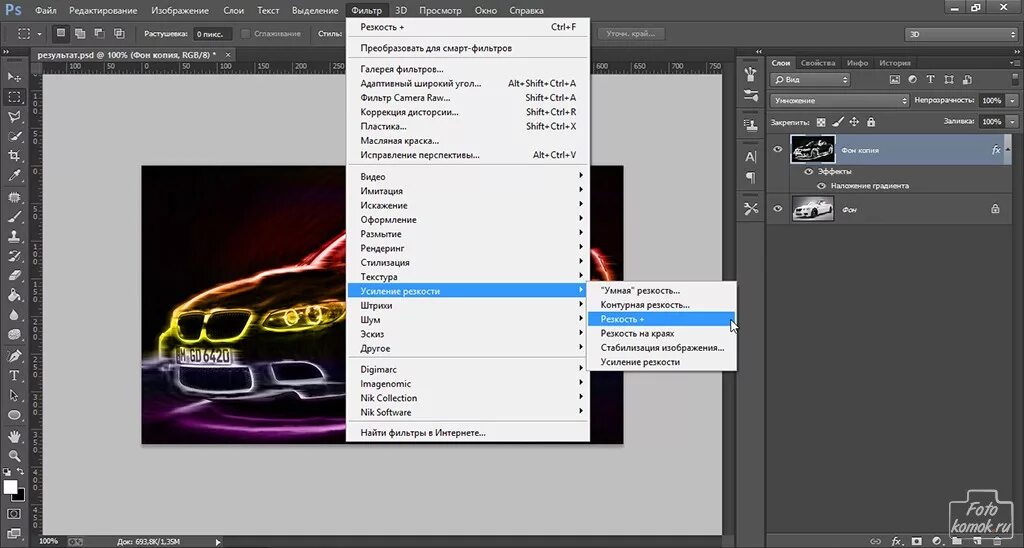Select the Spot Healing Brush tool
This screenshot has width=1024, height=548.
(x=14, y=197)
